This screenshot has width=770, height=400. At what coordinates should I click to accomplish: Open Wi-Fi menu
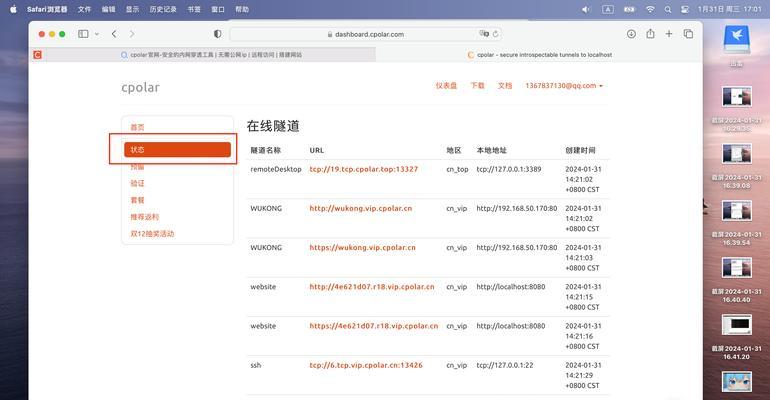[x=650, y=9]
